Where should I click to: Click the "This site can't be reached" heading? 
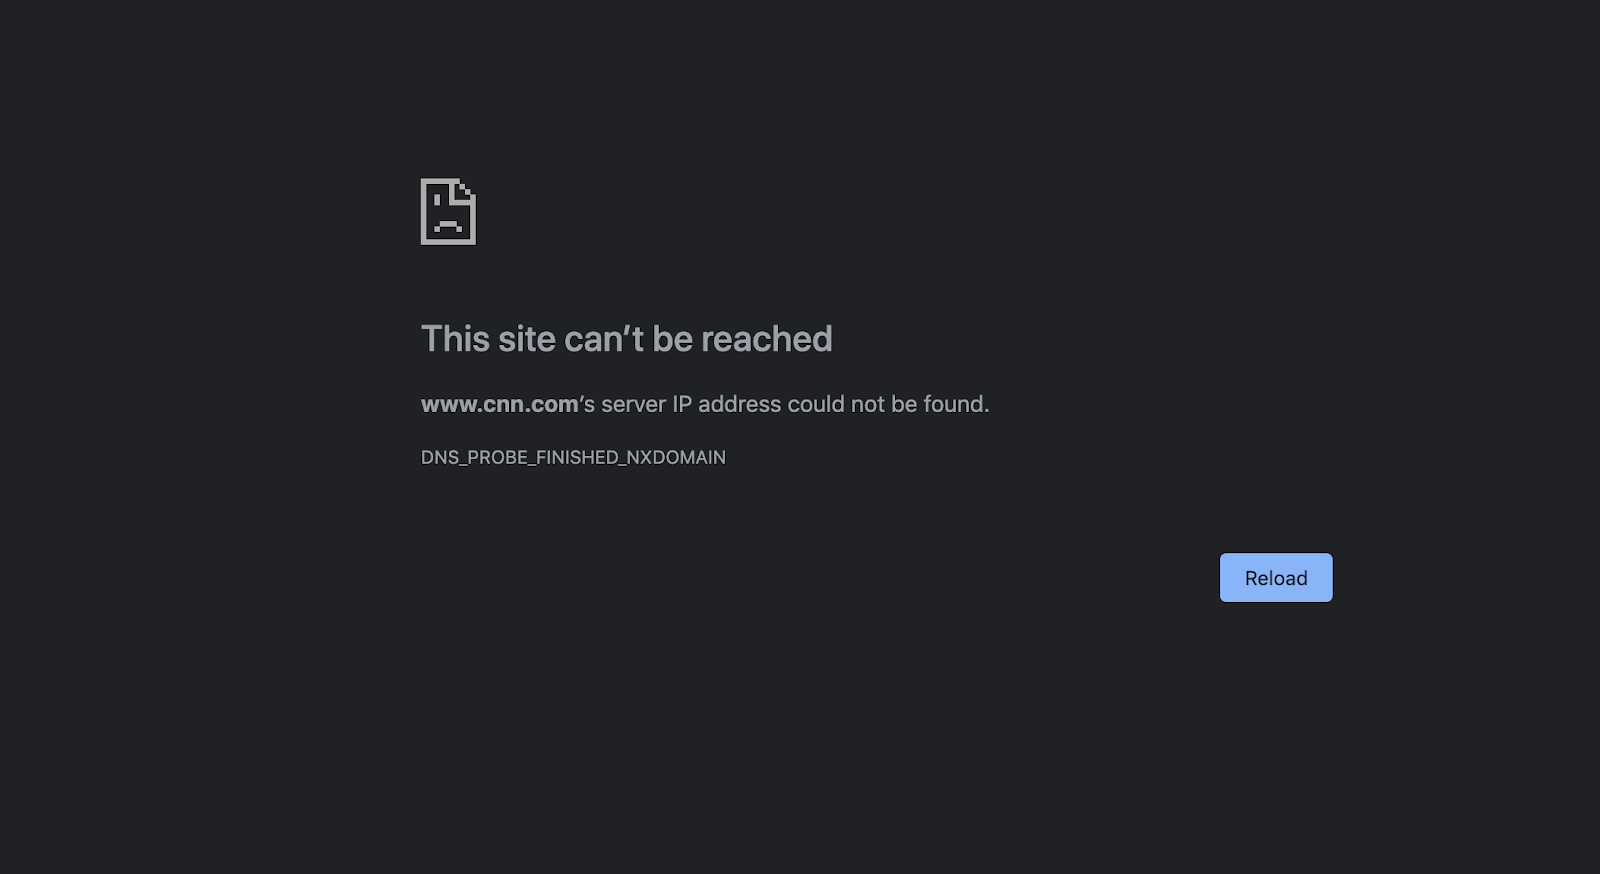coord(626,339)
